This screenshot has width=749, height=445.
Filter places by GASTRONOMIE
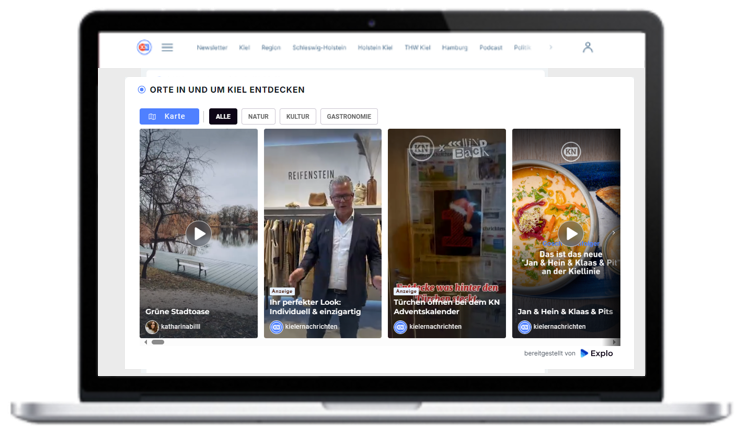tap(349, 117)
